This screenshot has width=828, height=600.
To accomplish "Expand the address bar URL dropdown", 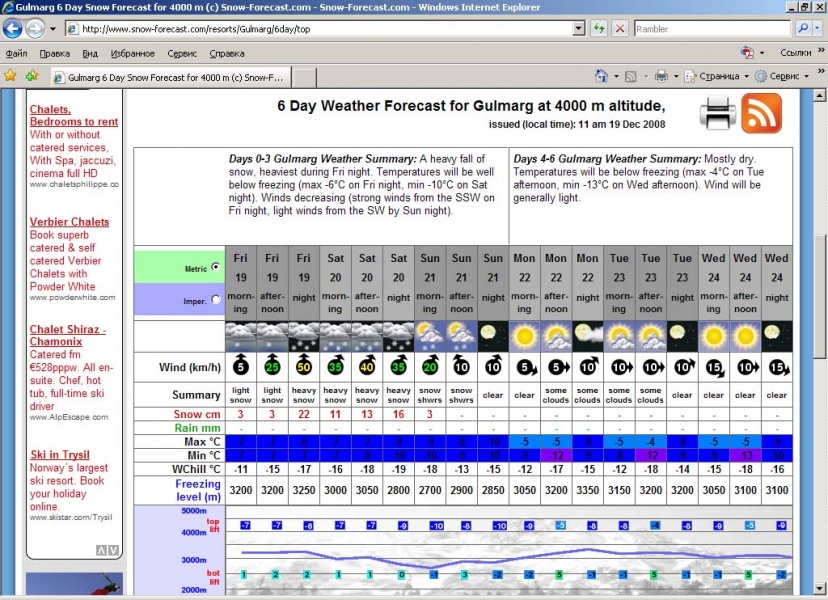I will (579, 29).
